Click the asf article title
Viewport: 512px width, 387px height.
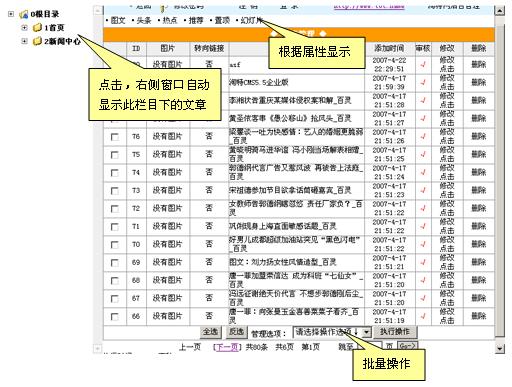[x=235, y=65]
